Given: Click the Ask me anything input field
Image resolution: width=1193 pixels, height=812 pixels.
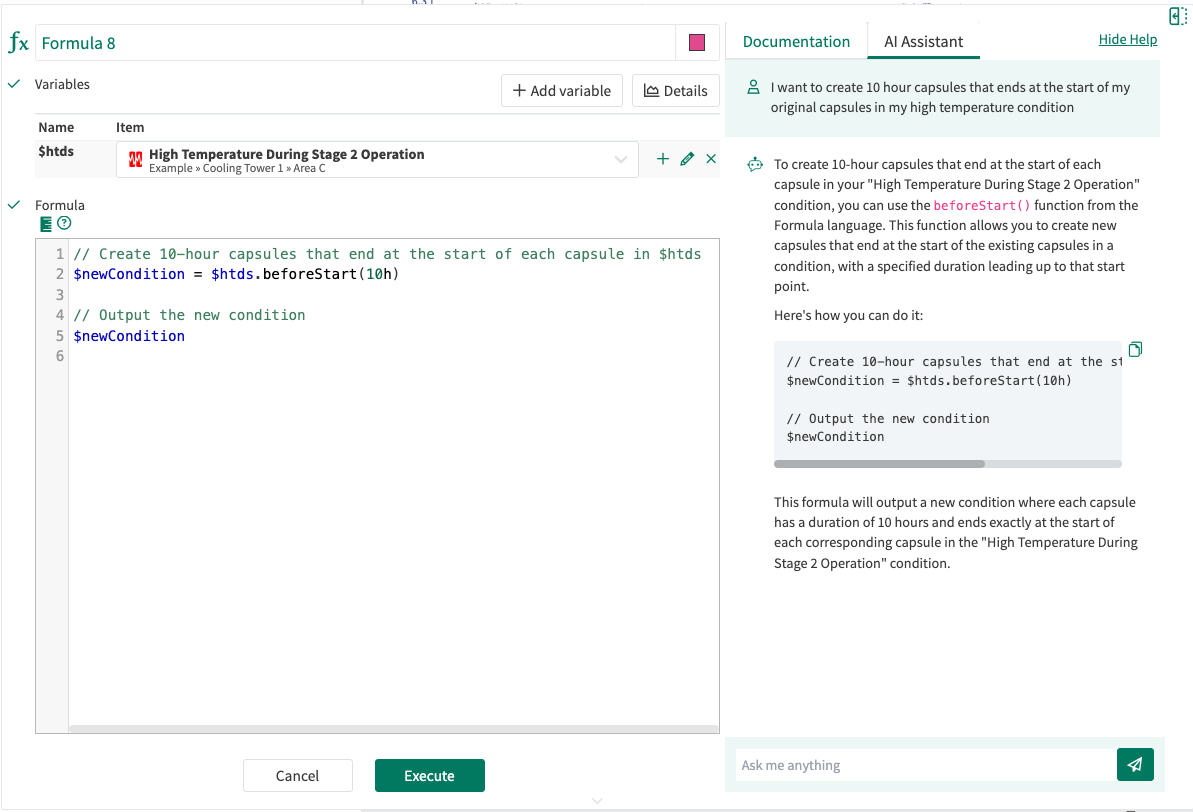Looking at the screenshot, I should click(924, 765).
